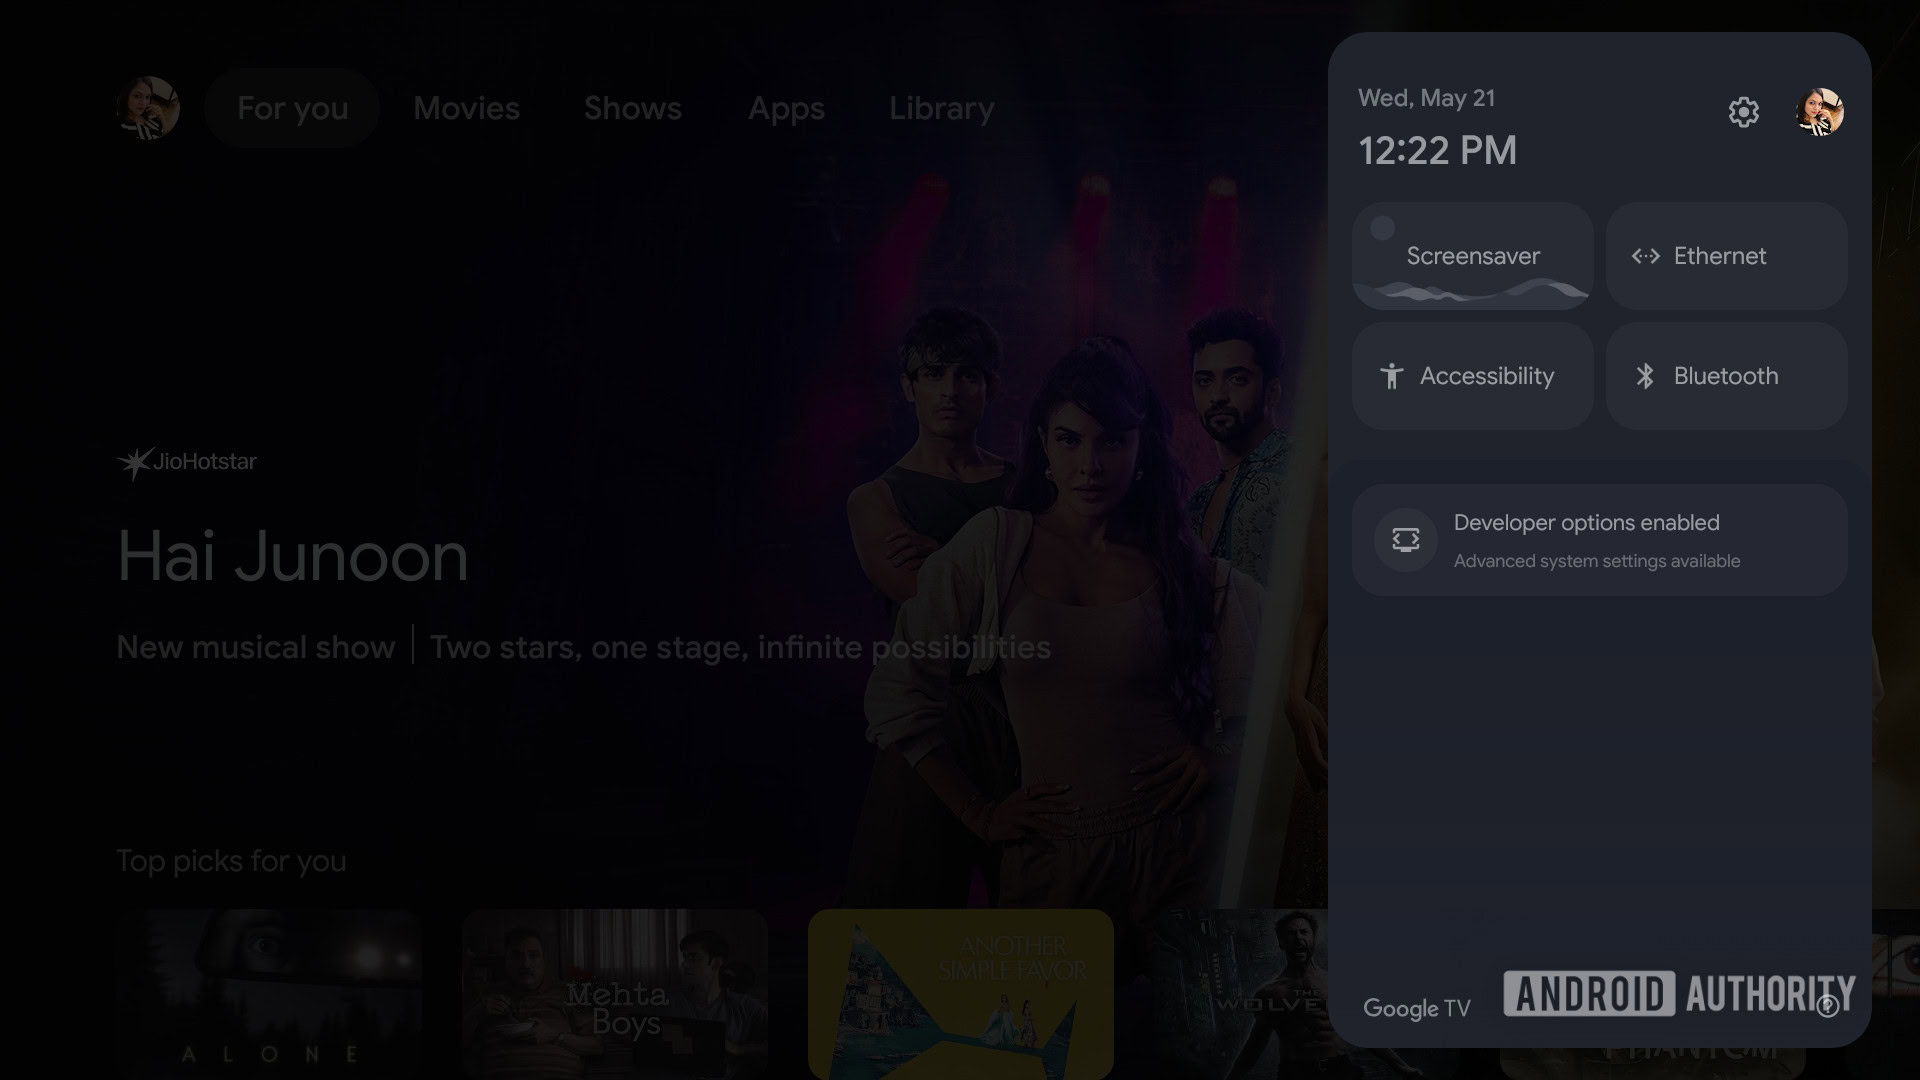The width and height of the screenshot is (1920, 1080).
Task: Select the Another Simple Favor thumbnail
Action: pyautogui.click(x=960, y=994)
